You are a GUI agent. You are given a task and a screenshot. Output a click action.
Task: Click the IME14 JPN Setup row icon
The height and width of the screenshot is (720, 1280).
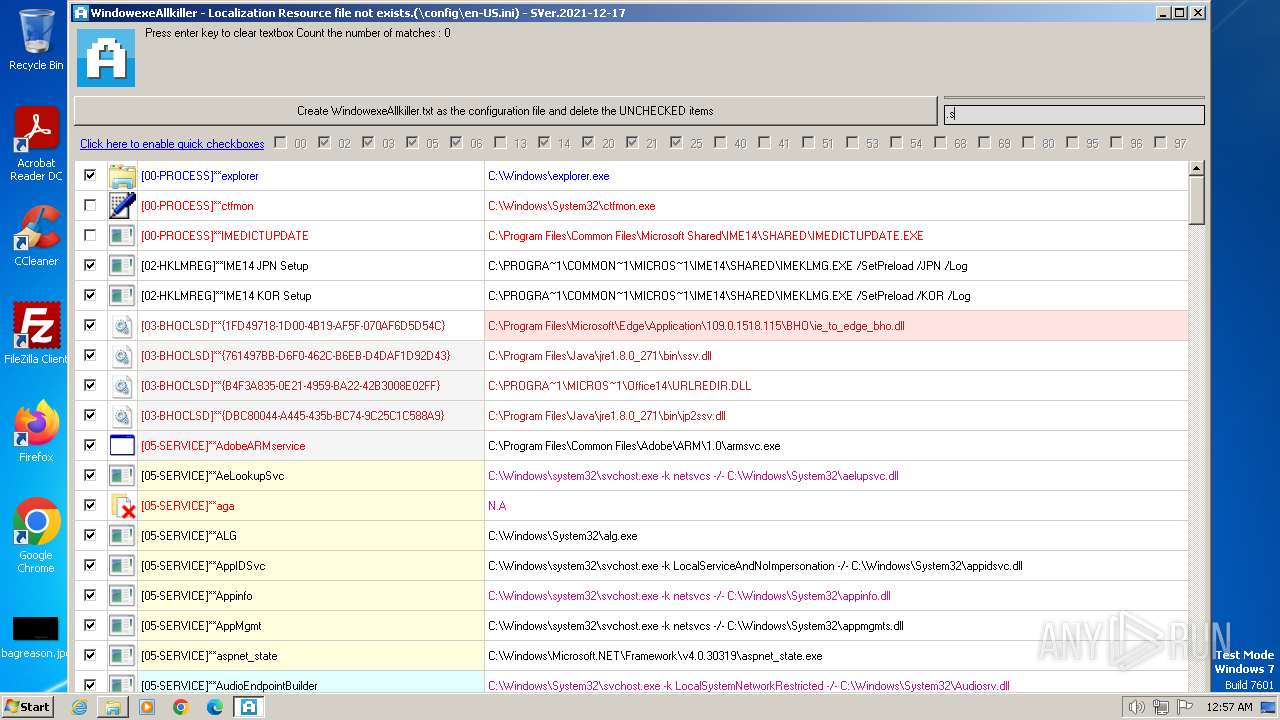point(122,266)
